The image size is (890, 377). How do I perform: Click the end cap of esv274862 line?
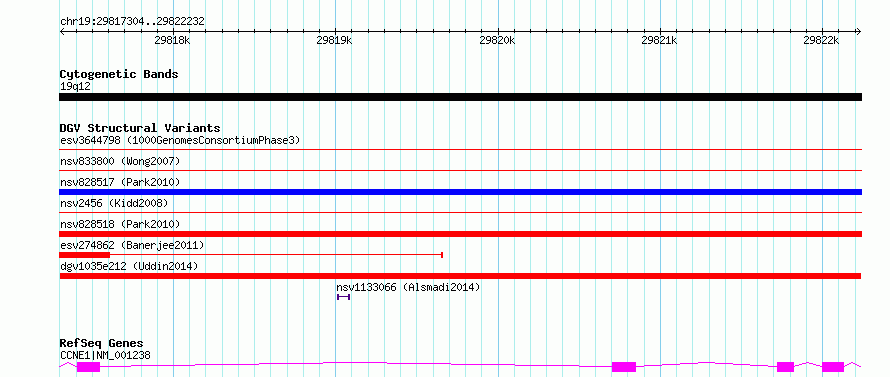pos(442,255)
